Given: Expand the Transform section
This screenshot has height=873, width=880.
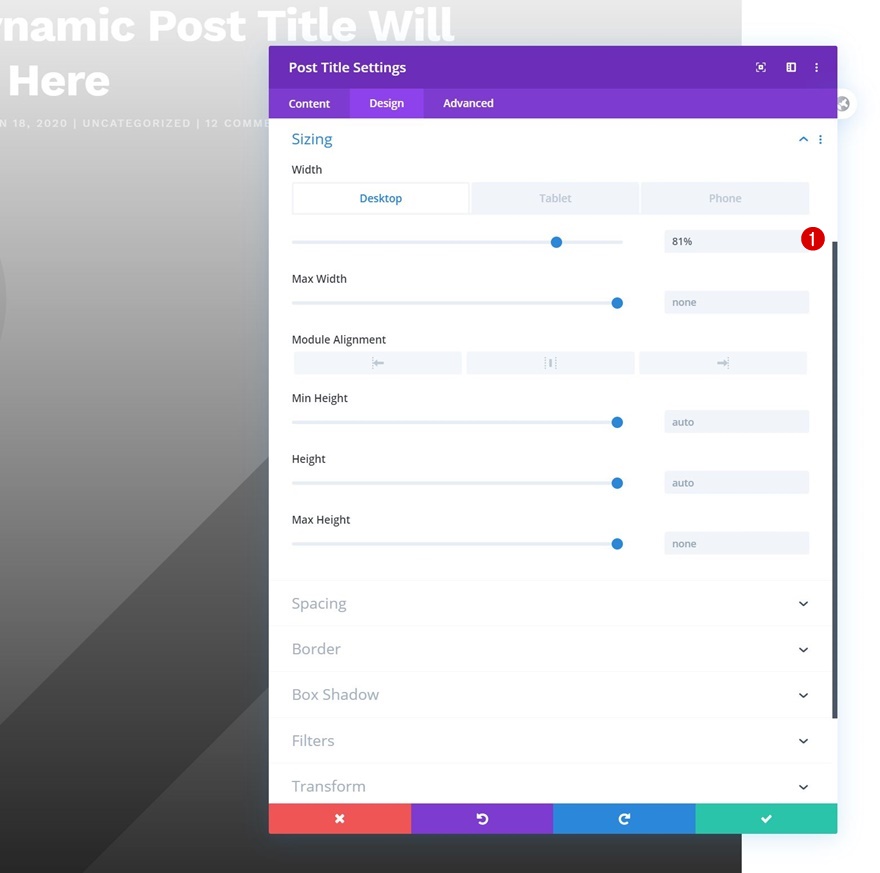Looking at the screenshot, I should coord(550,787).
